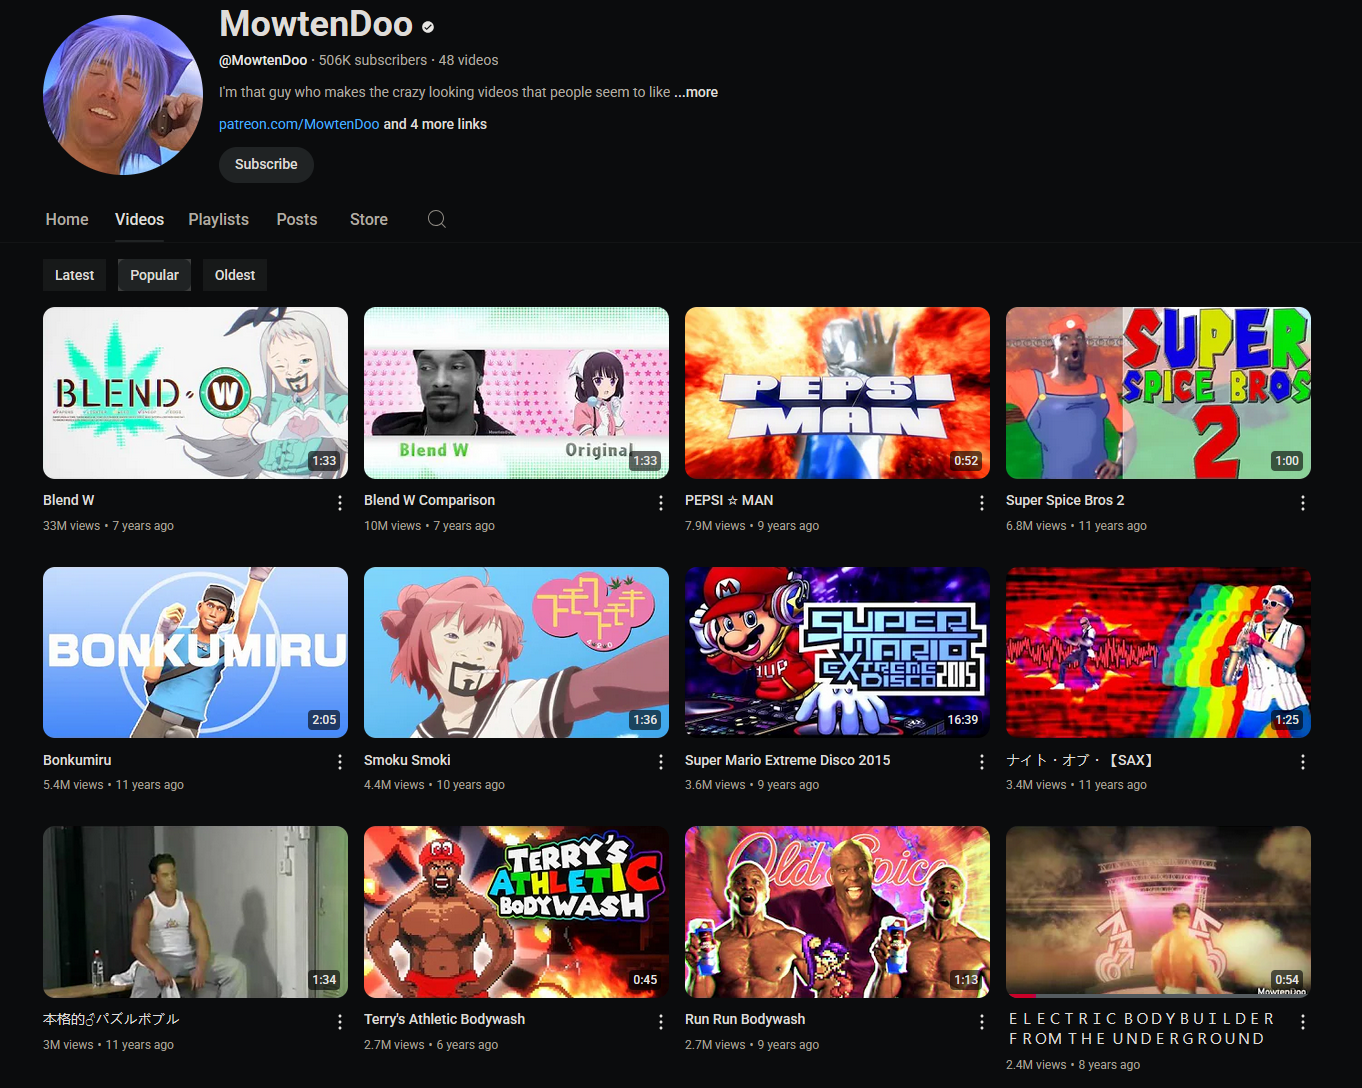
Task: Open the Bonkumiru title link
Action: pos(77,760)
